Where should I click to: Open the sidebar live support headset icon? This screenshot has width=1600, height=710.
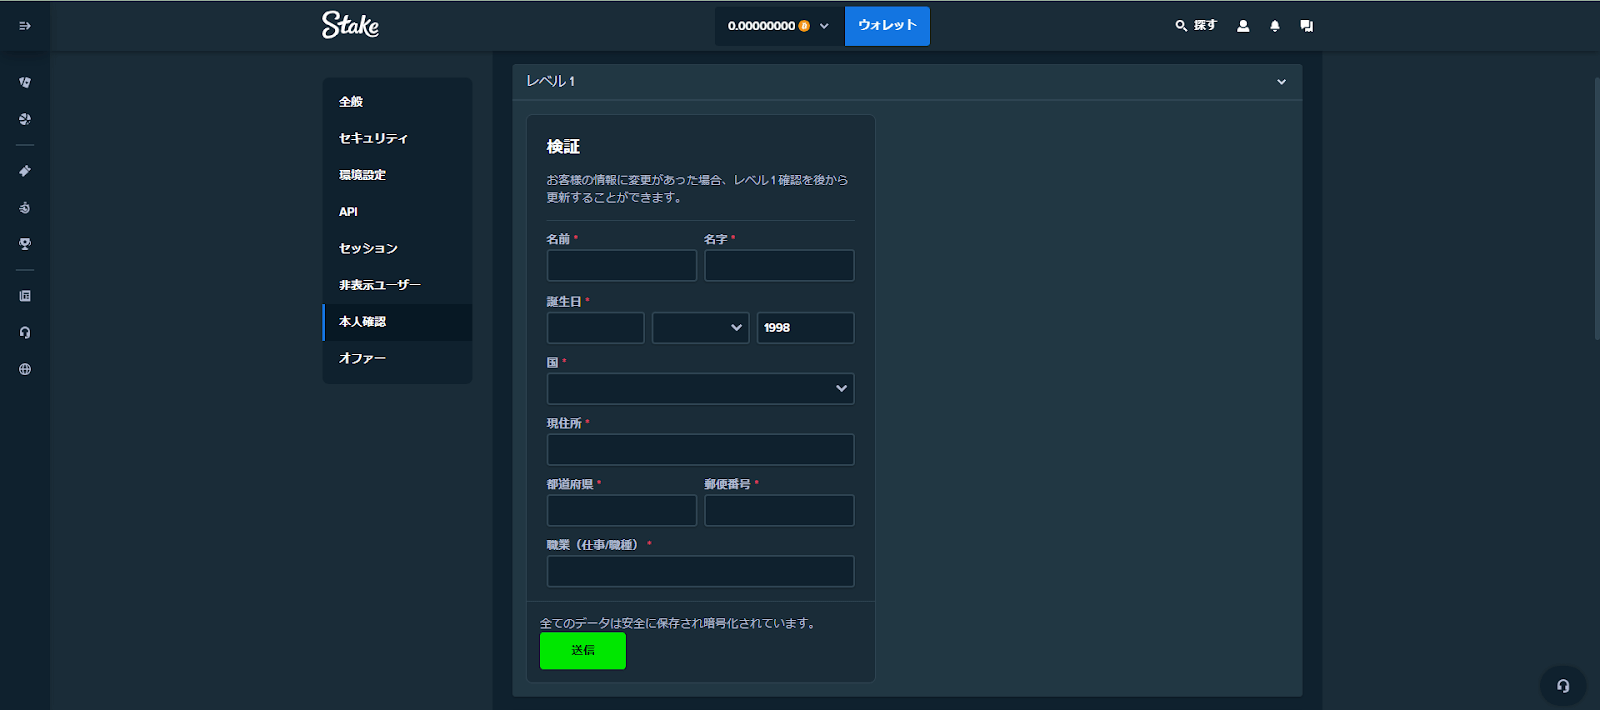[x=25, y=333]
